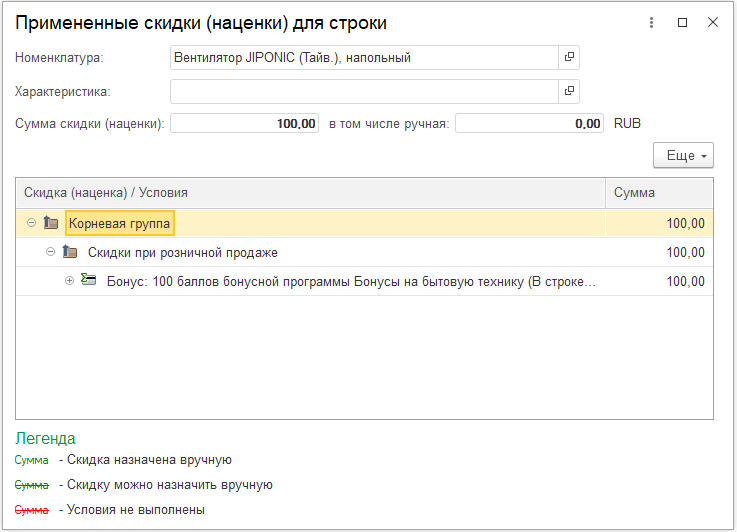Open the Номенклатура field link icon
Screen dimensions: 737x532
(569, 57)
